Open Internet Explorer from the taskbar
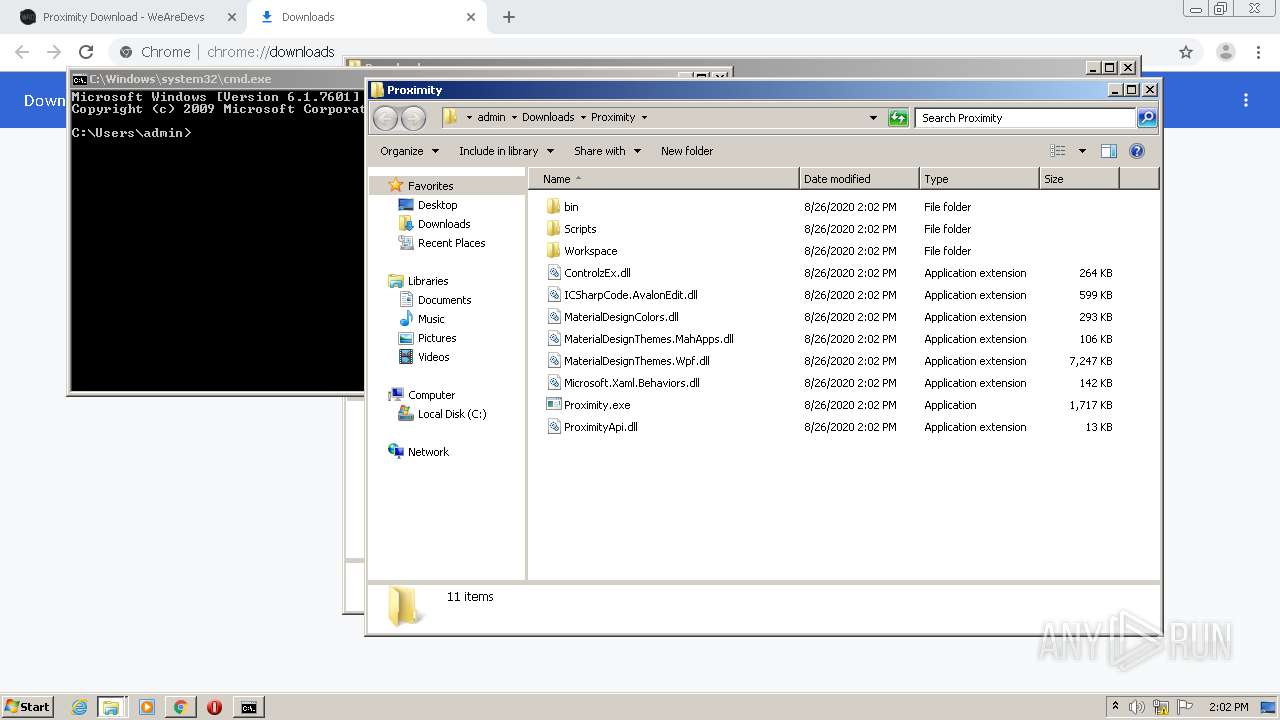The width and height of the screenshot is (1280, 720). point(80,707)
